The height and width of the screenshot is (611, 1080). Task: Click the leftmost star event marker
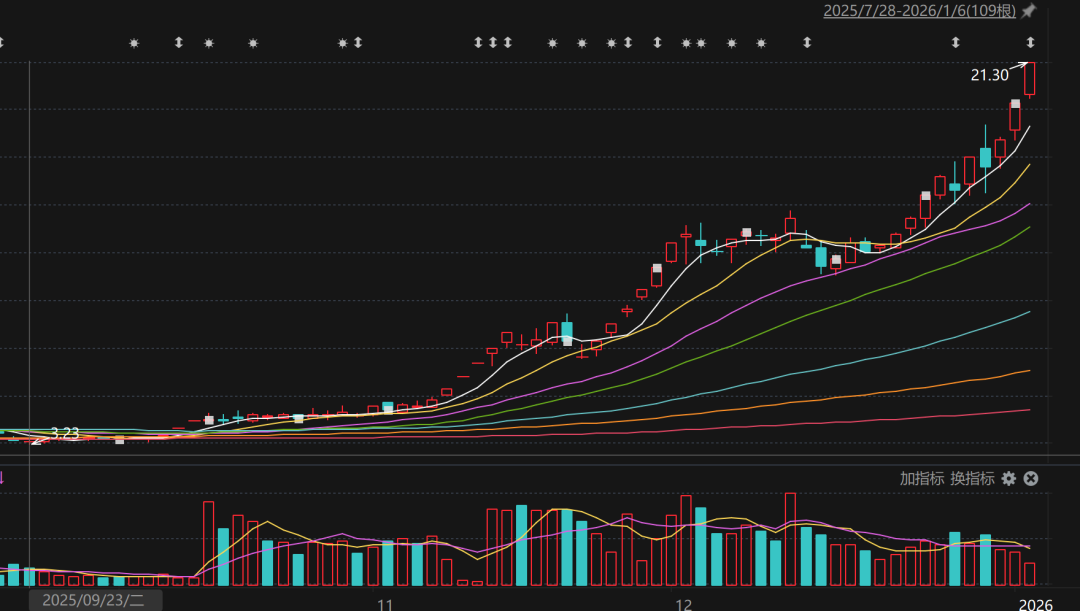[x=134, y=43]
